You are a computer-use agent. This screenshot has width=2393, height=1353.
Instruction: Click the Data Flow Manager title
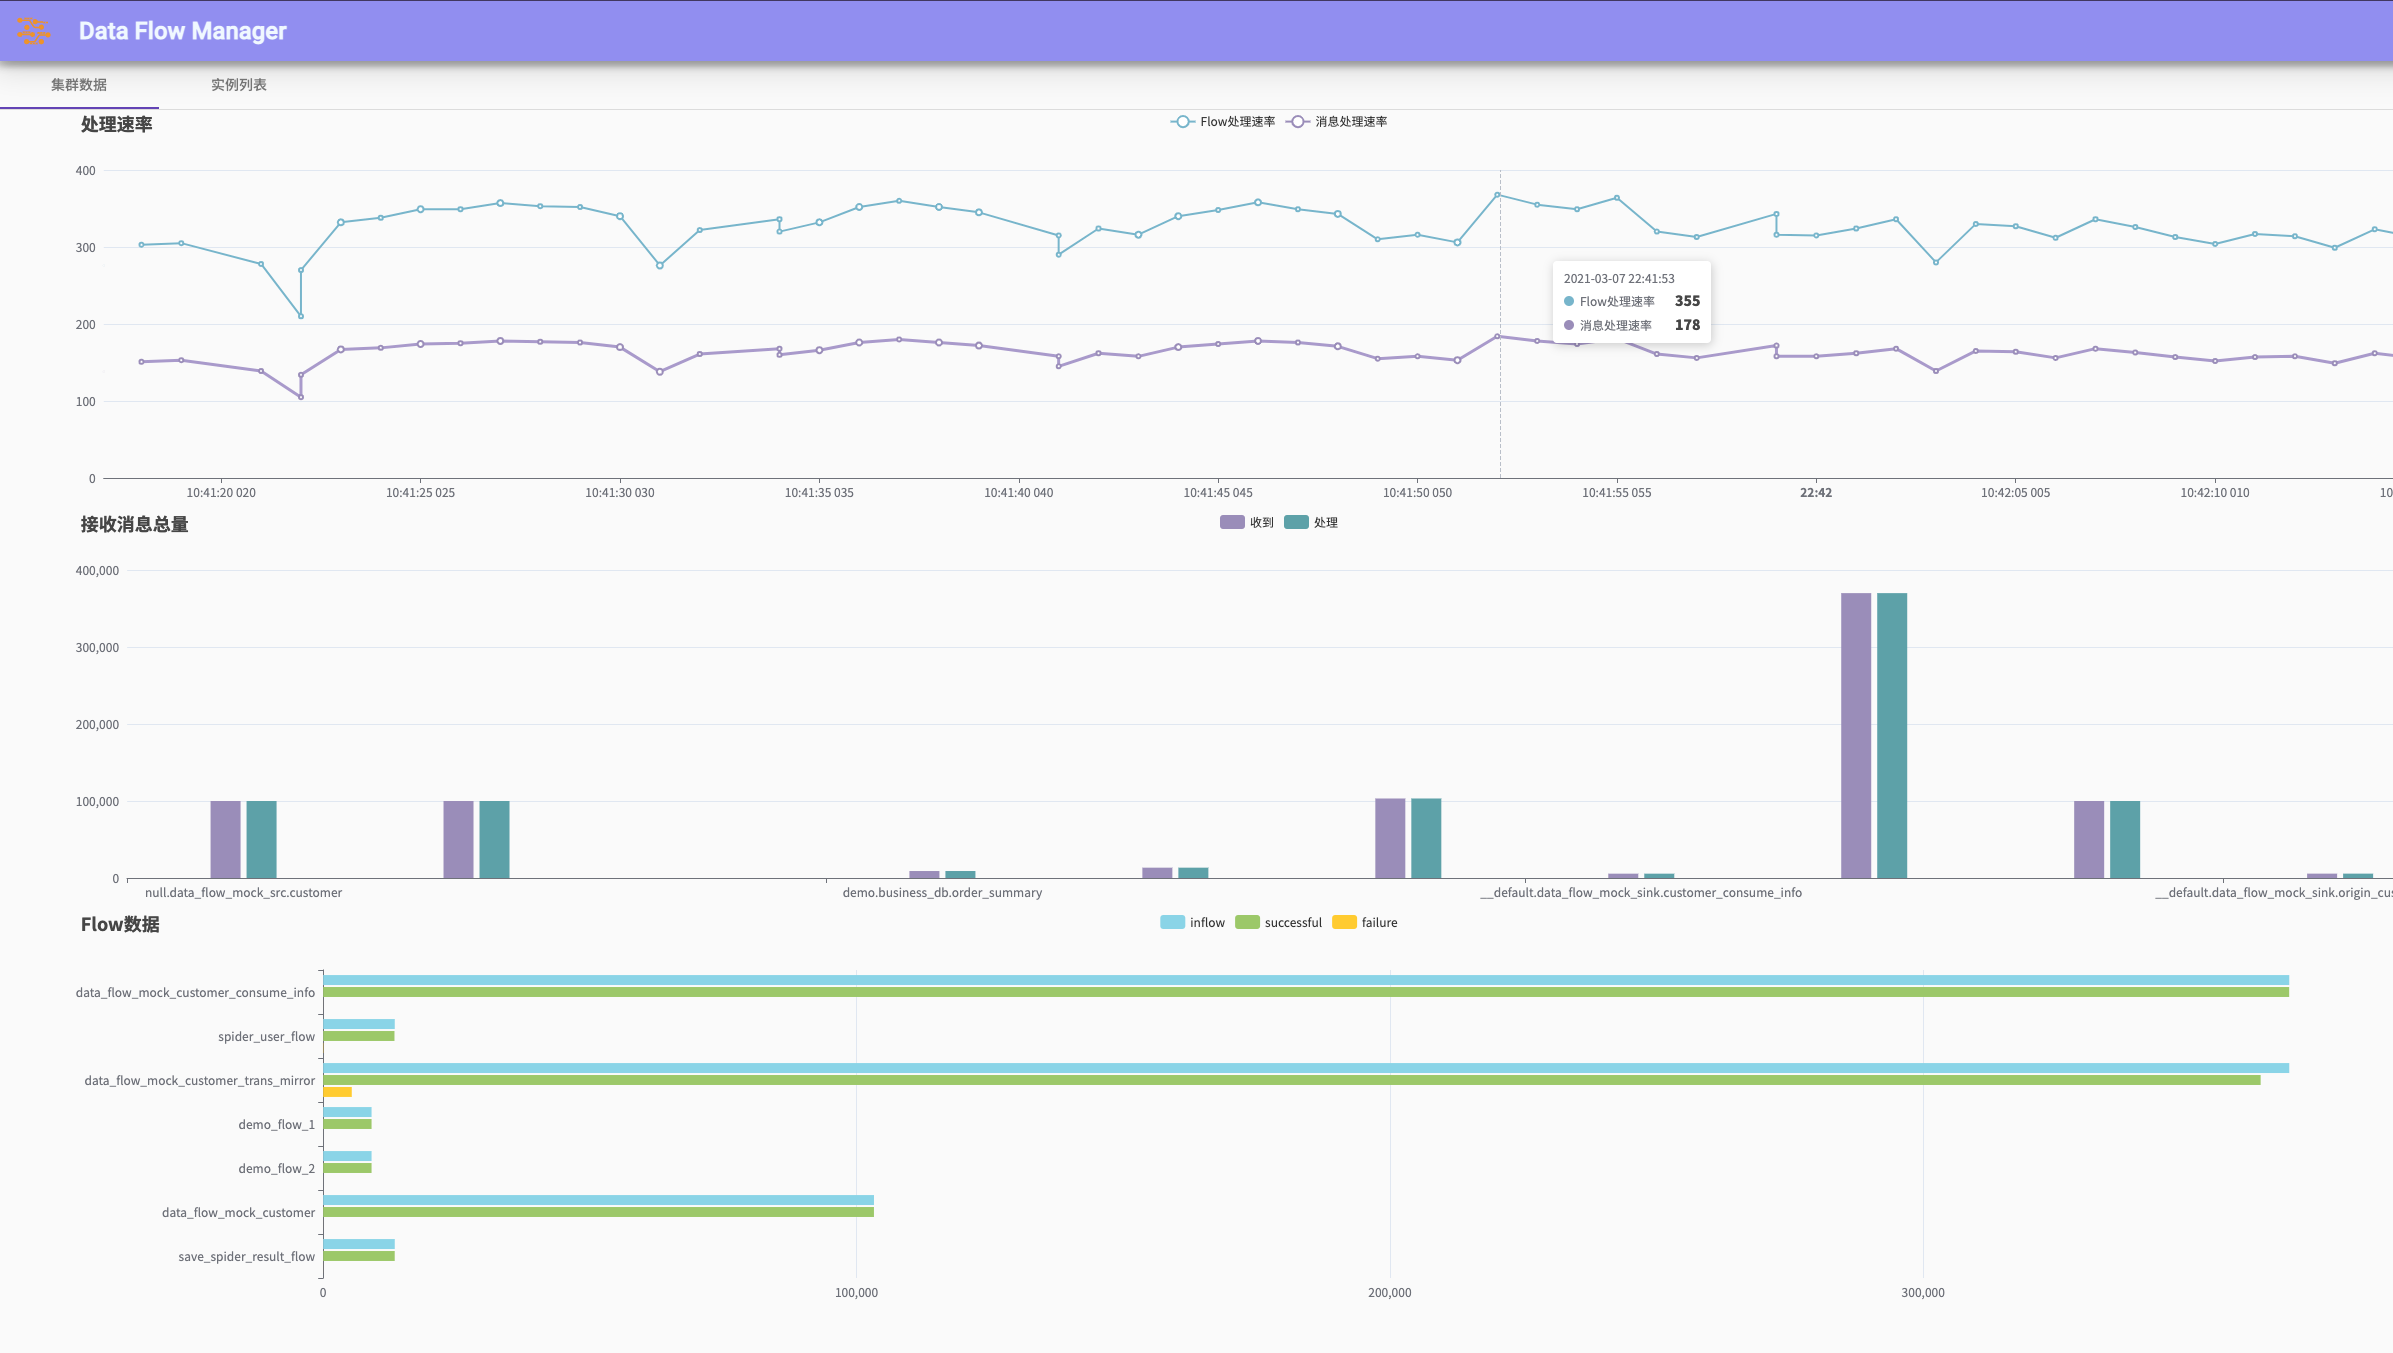click(x=182, y=31)
